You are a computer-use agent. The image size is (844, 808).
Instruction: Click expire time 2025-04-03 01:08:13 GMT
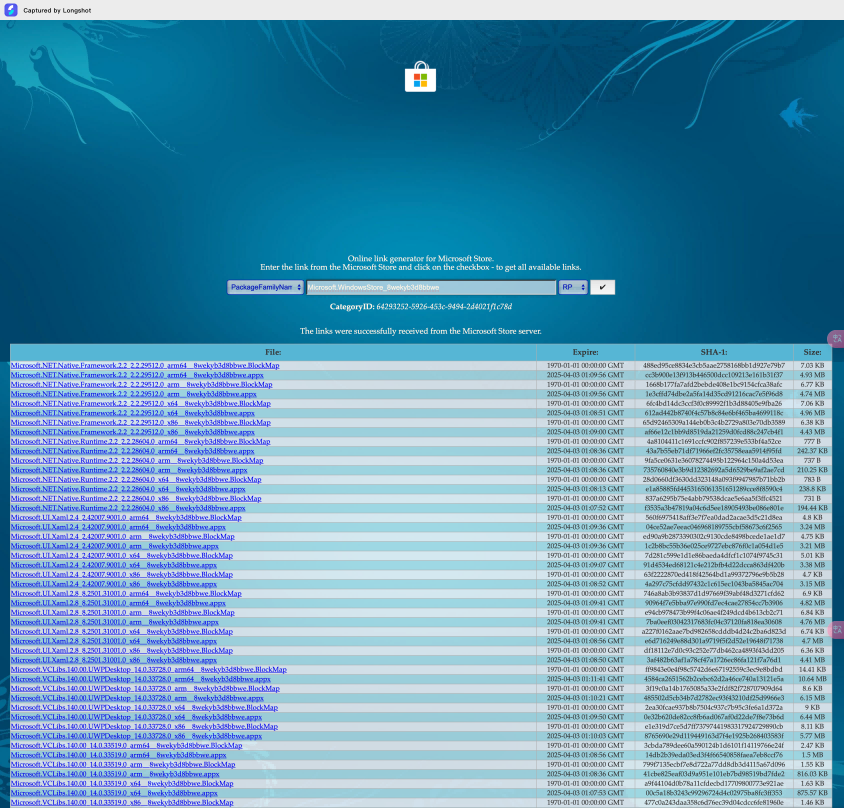(x=586, y=489)
